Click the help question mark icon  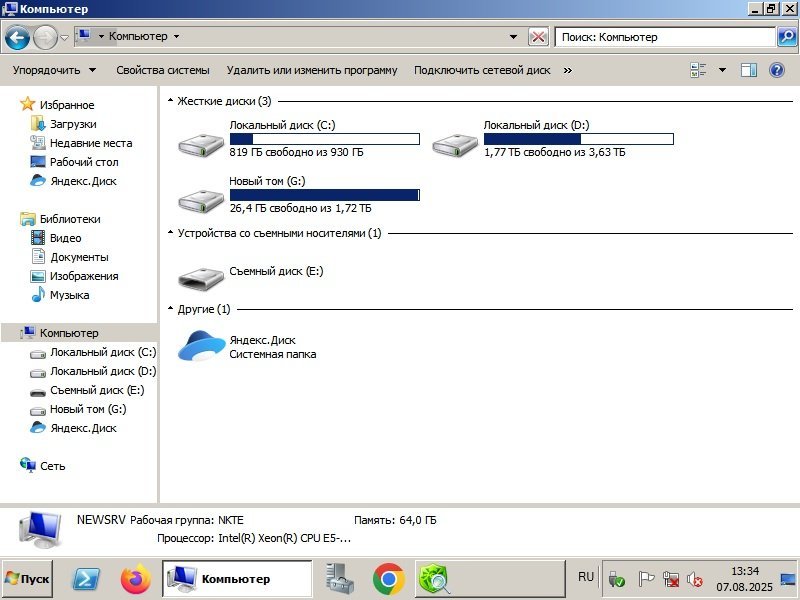coord(777,70)
